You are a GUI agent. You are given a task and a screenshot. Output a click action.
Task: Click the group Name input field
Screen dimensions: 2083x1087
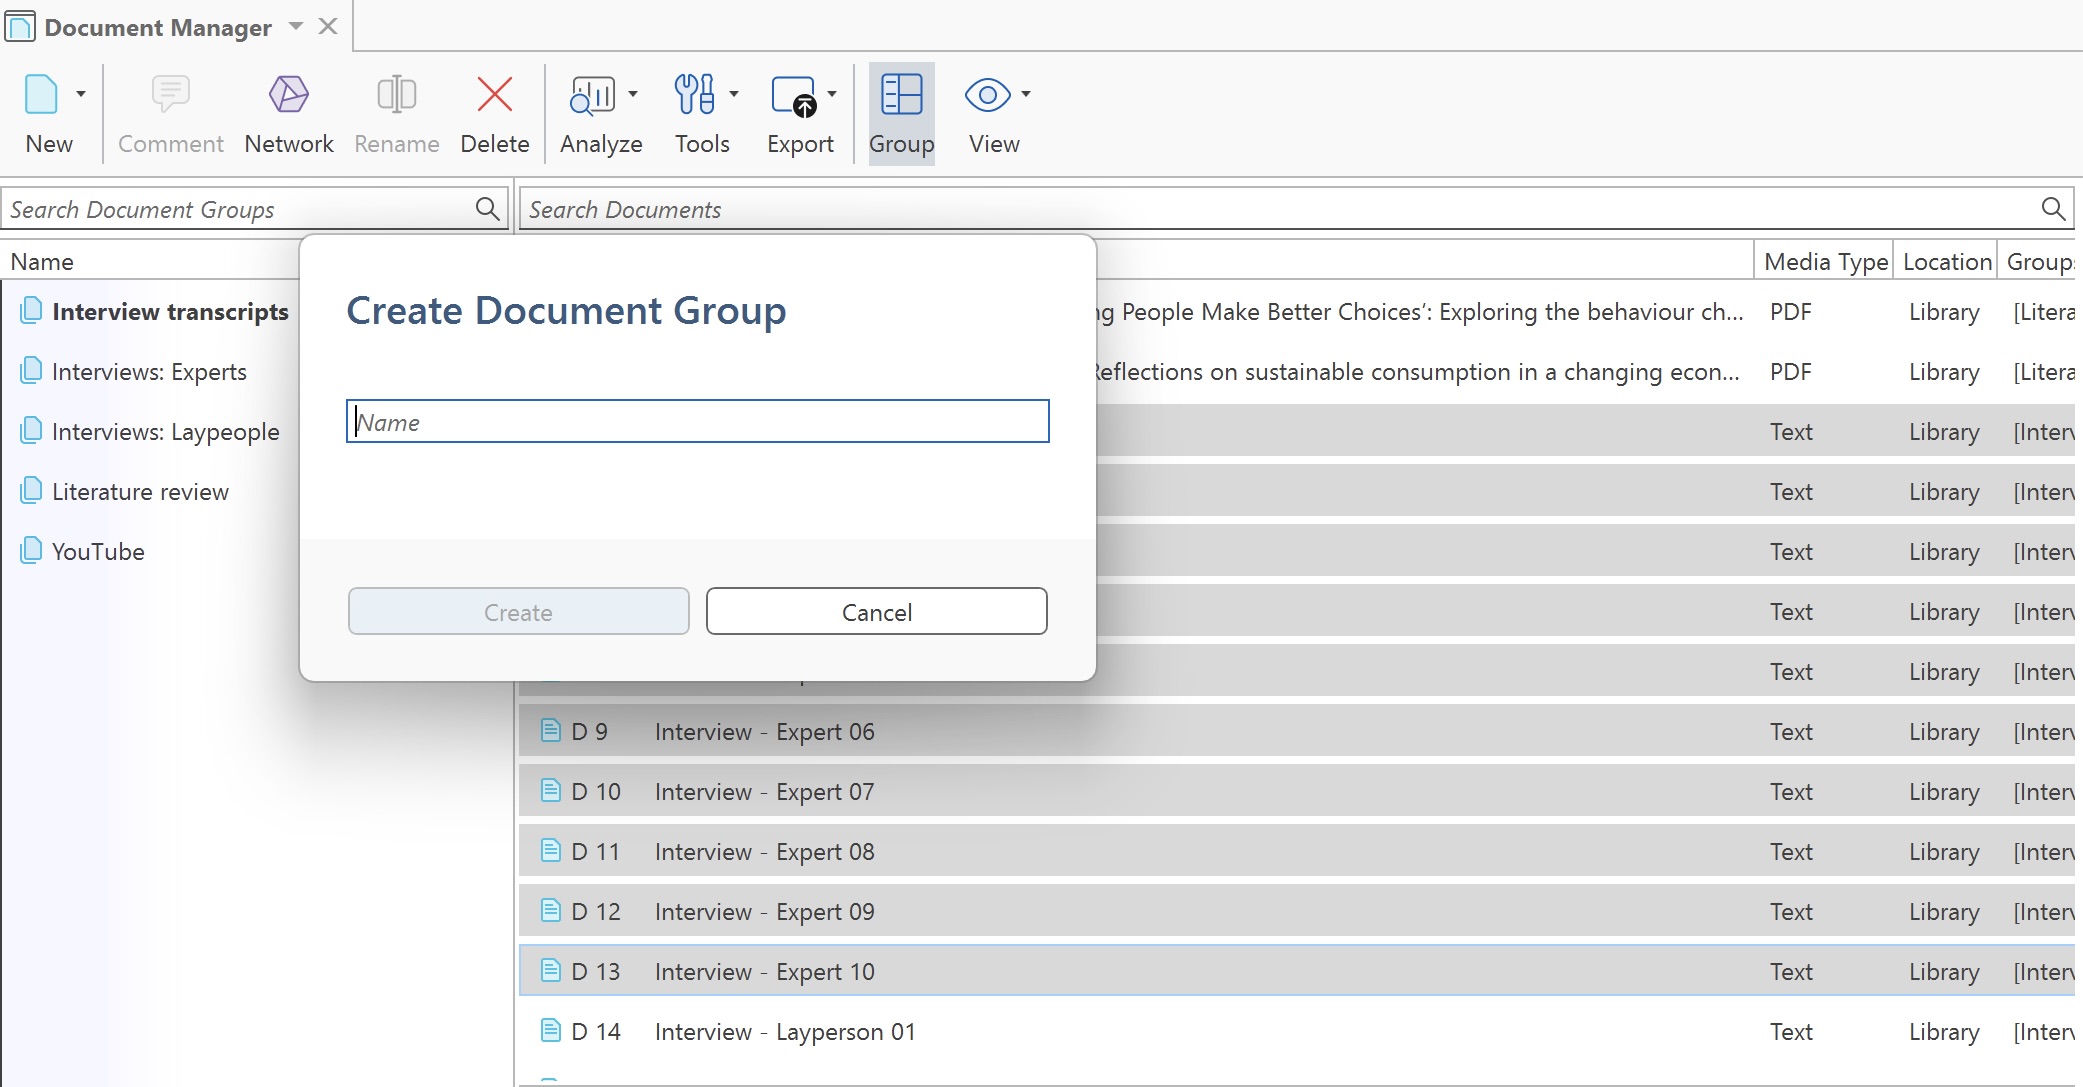click(x=697, y=422)
